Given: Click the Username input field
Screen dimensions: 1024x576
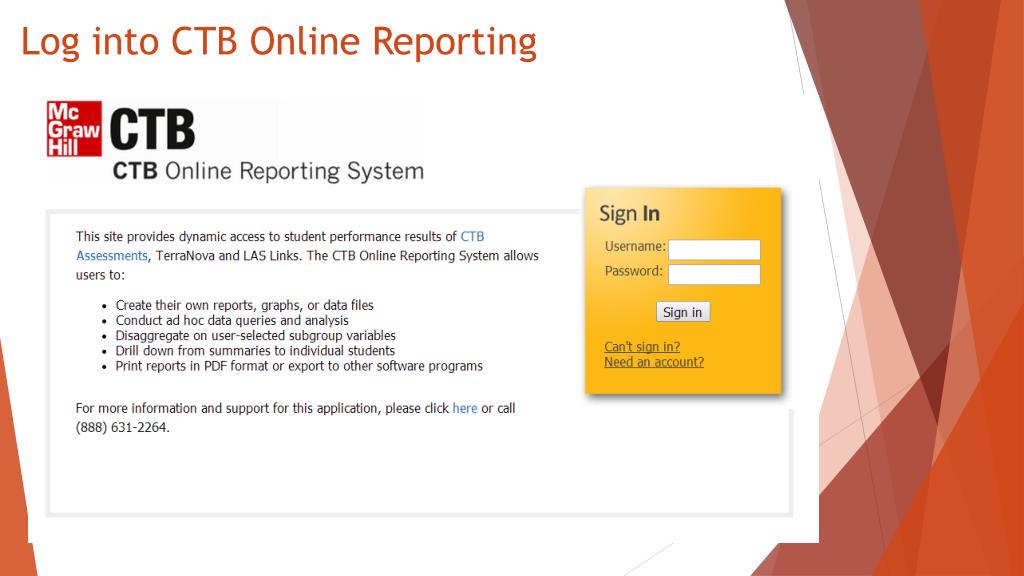Looking at the screenshot, I should (714, 249).
